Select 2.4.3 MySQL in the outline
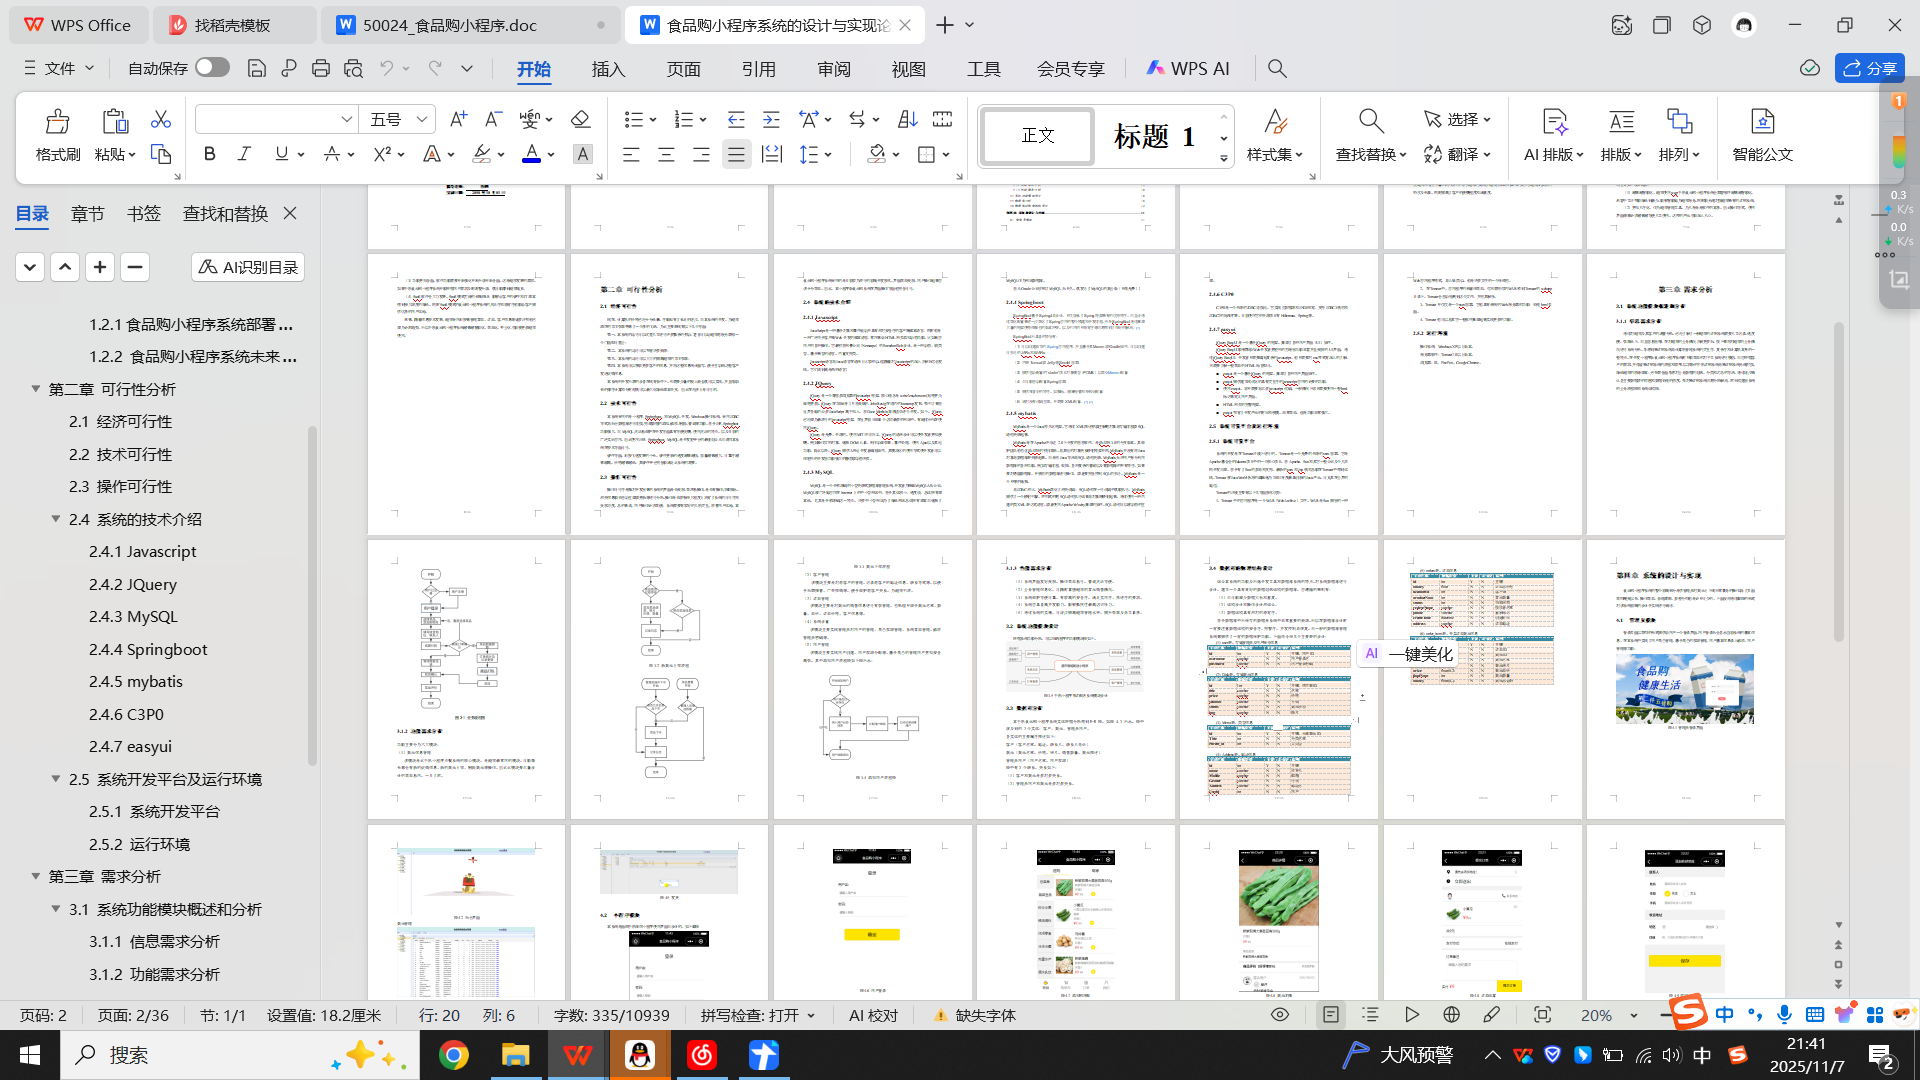The image size is (1920, 1080). pos(133,616)
